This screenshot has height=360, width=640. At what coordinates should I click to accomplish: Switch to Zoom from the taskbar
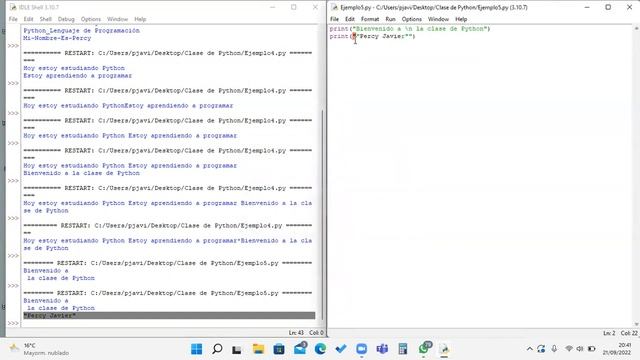click(x=362, y=349)
